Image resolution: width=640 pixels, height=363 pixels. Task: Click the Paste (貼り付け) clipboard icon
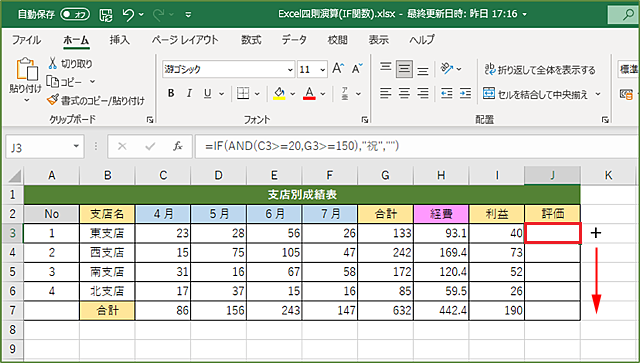(27, 69)
